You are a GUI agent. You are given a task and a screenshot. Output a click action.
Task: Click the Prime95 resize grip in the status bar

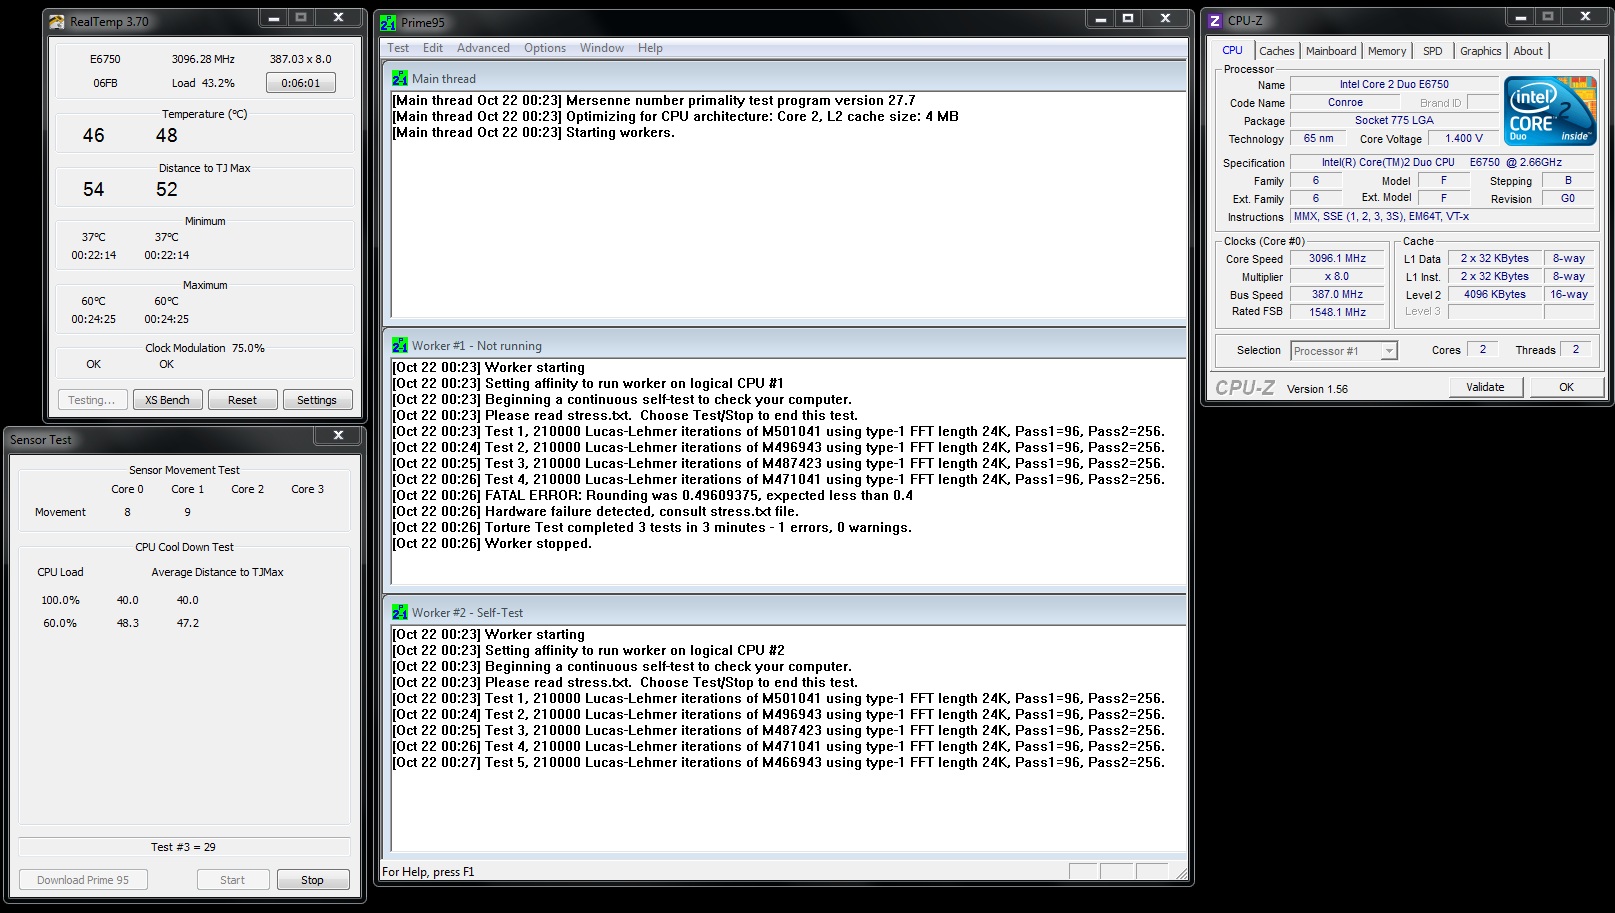point(1181,873)
